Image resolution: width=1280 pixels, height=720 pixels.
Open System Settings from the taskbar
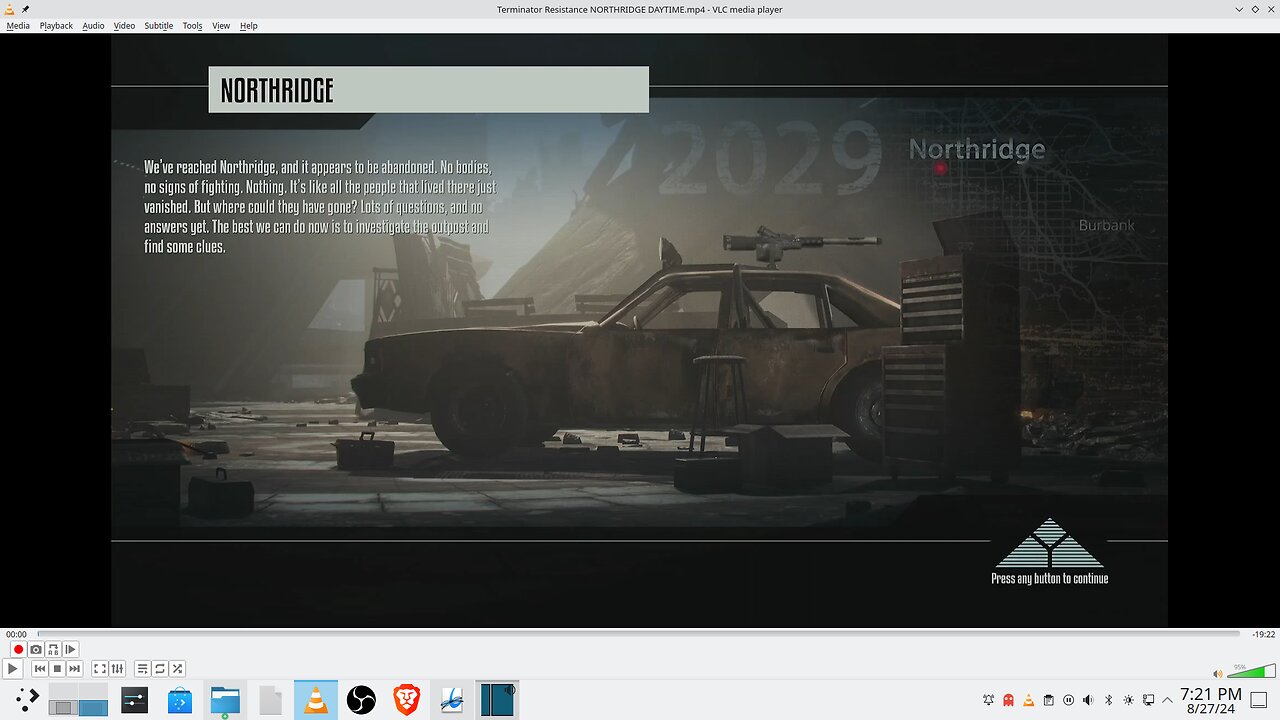(x=135, y=699)
